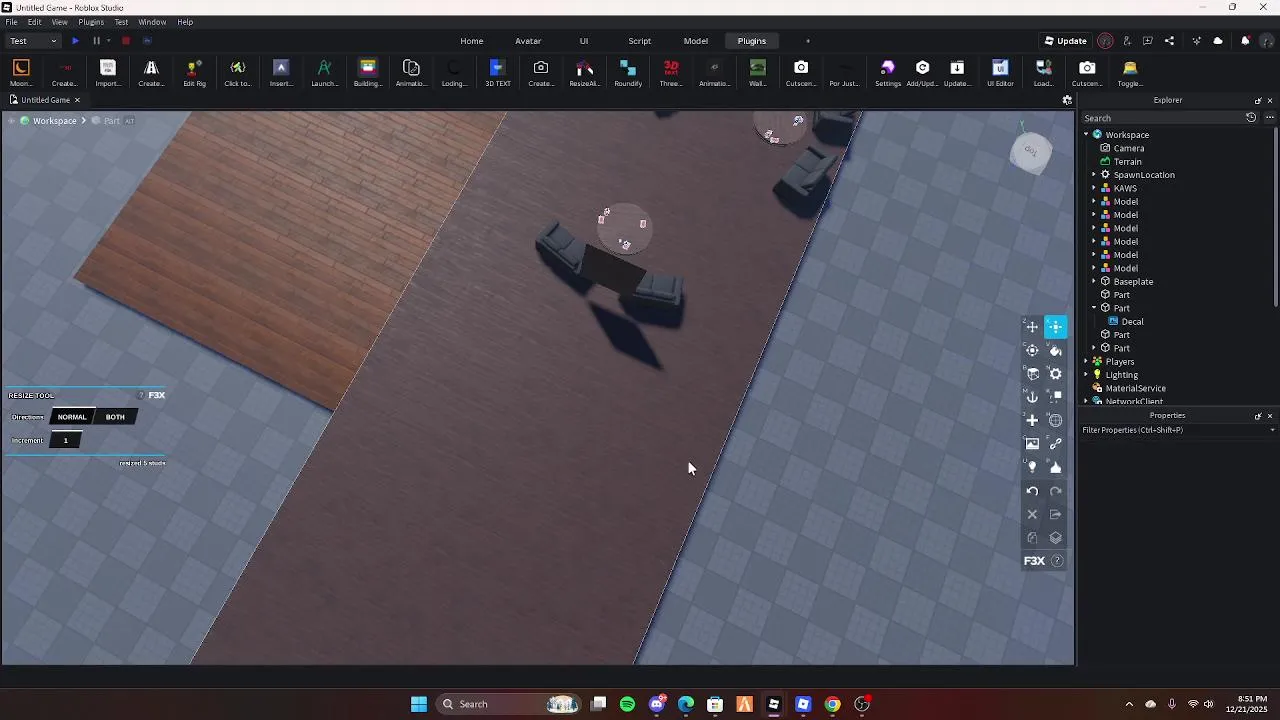Select the F3X Material gear tool

tap(1056, 374)
